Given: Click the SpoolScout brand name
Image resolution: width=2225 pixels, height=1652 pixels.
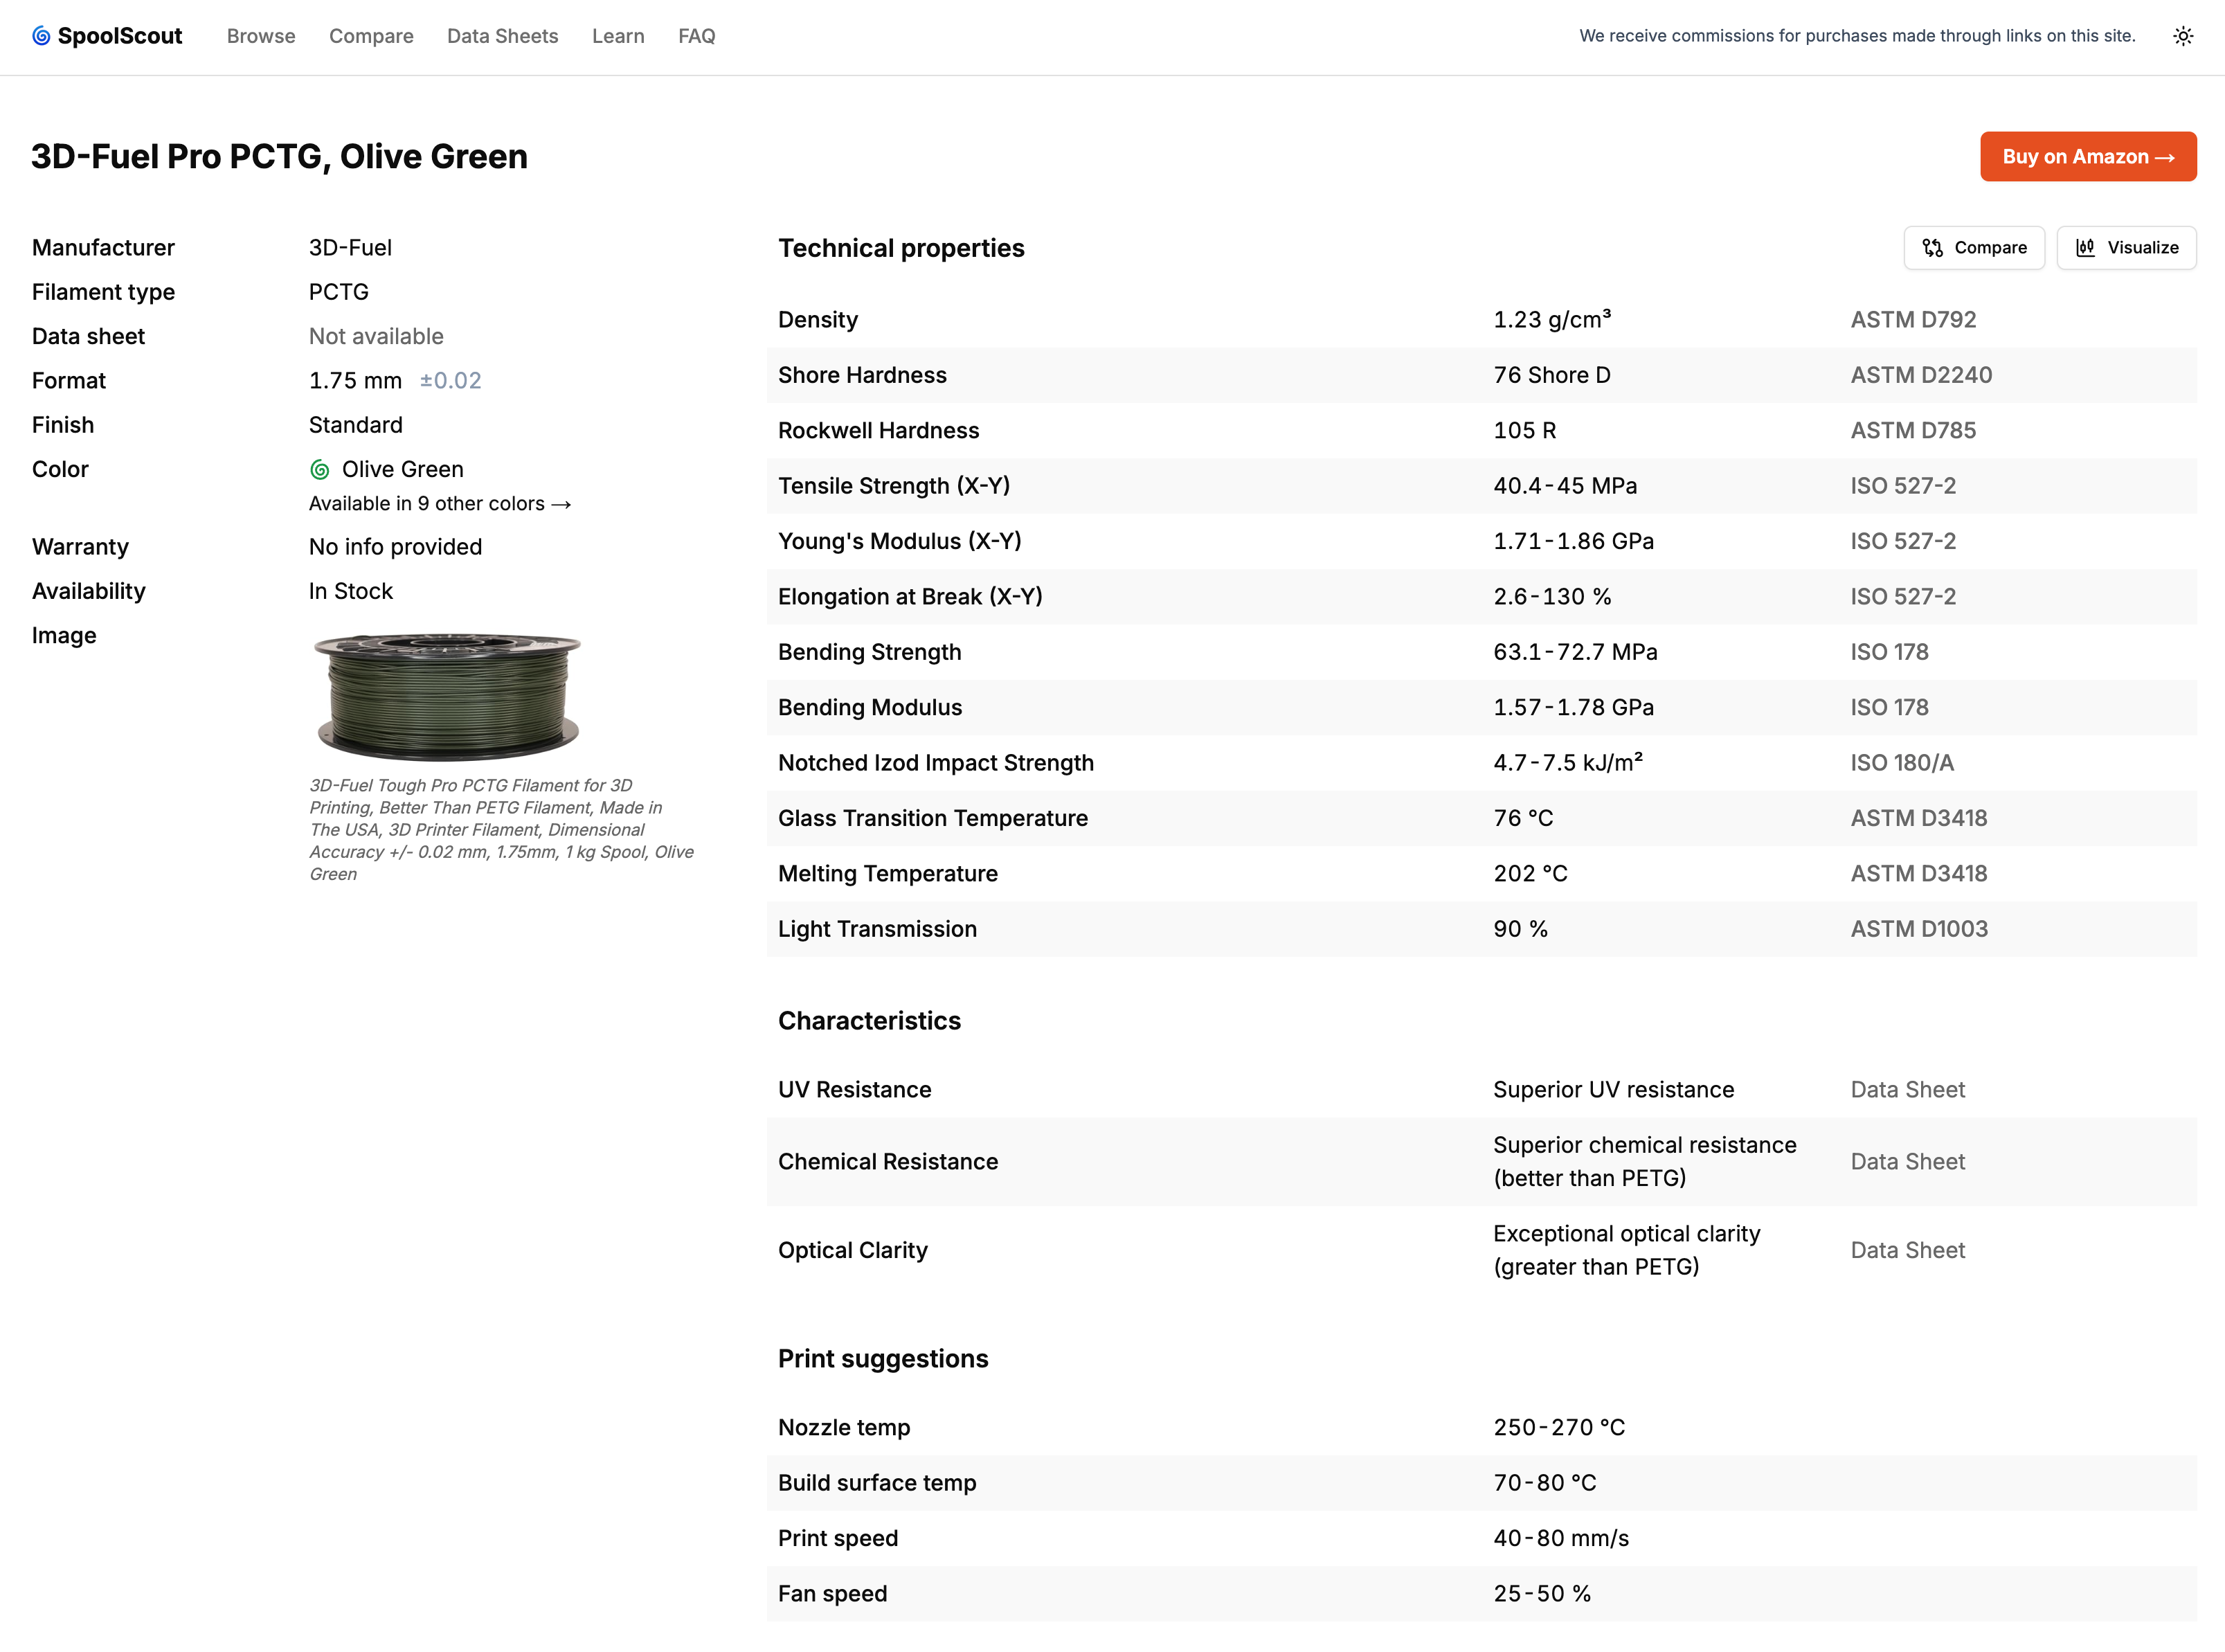Looking at the screenshot, I should [120, 36].
